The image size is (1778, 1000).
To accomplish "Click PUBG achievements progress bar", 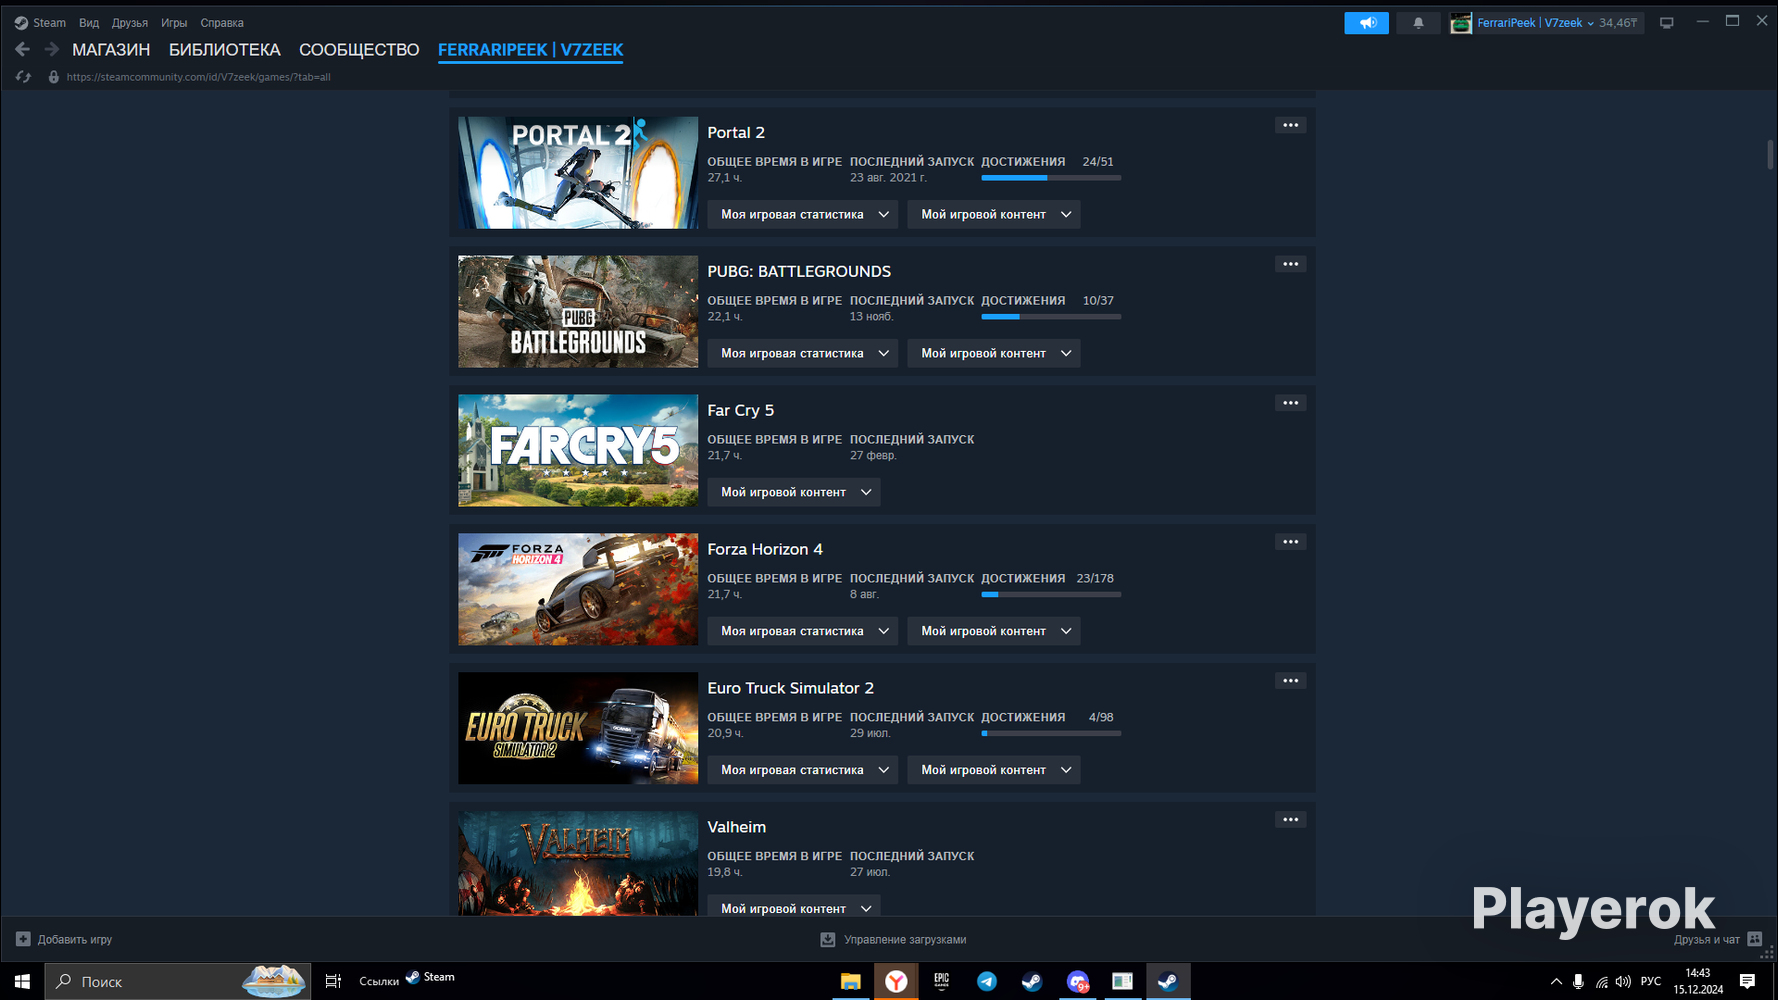I will [1051, 317].
